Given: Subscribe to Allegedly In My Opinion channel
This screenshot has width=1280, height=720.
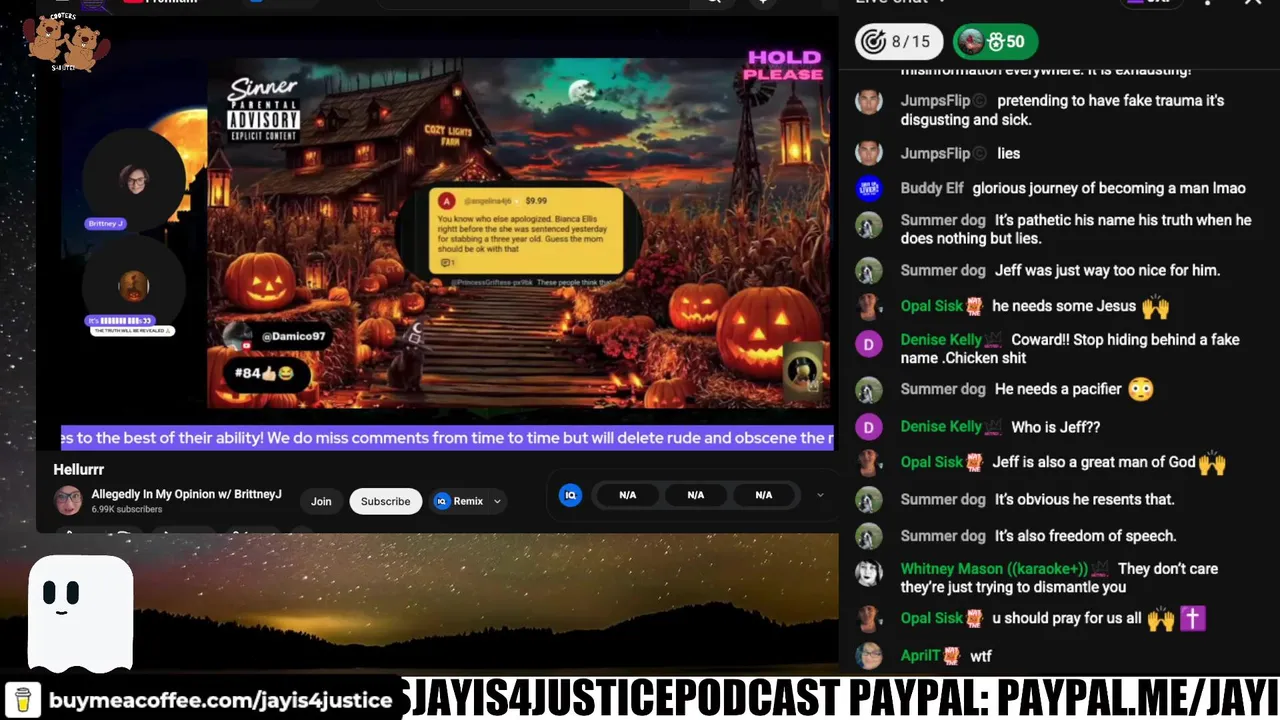Looking at the screenshot, I should 385,501.
